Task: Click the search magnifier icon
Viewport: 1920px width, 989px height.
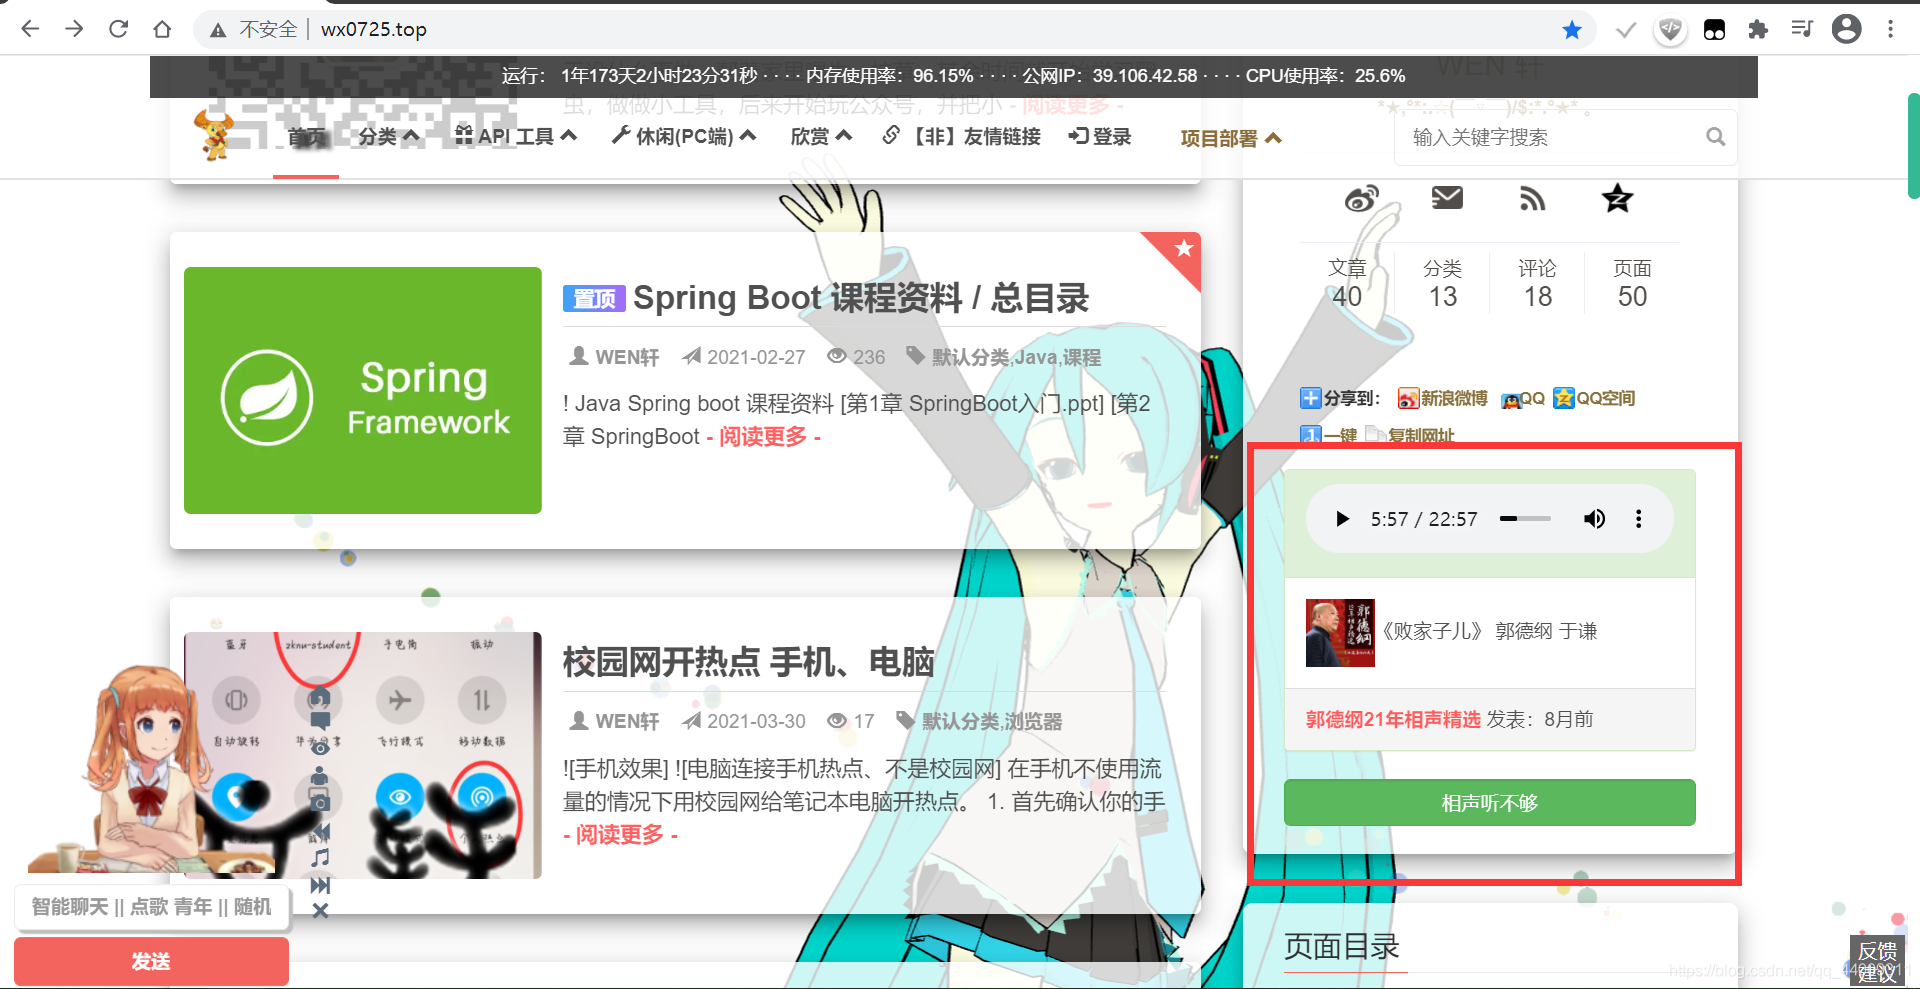Action: coord(1715,137)
